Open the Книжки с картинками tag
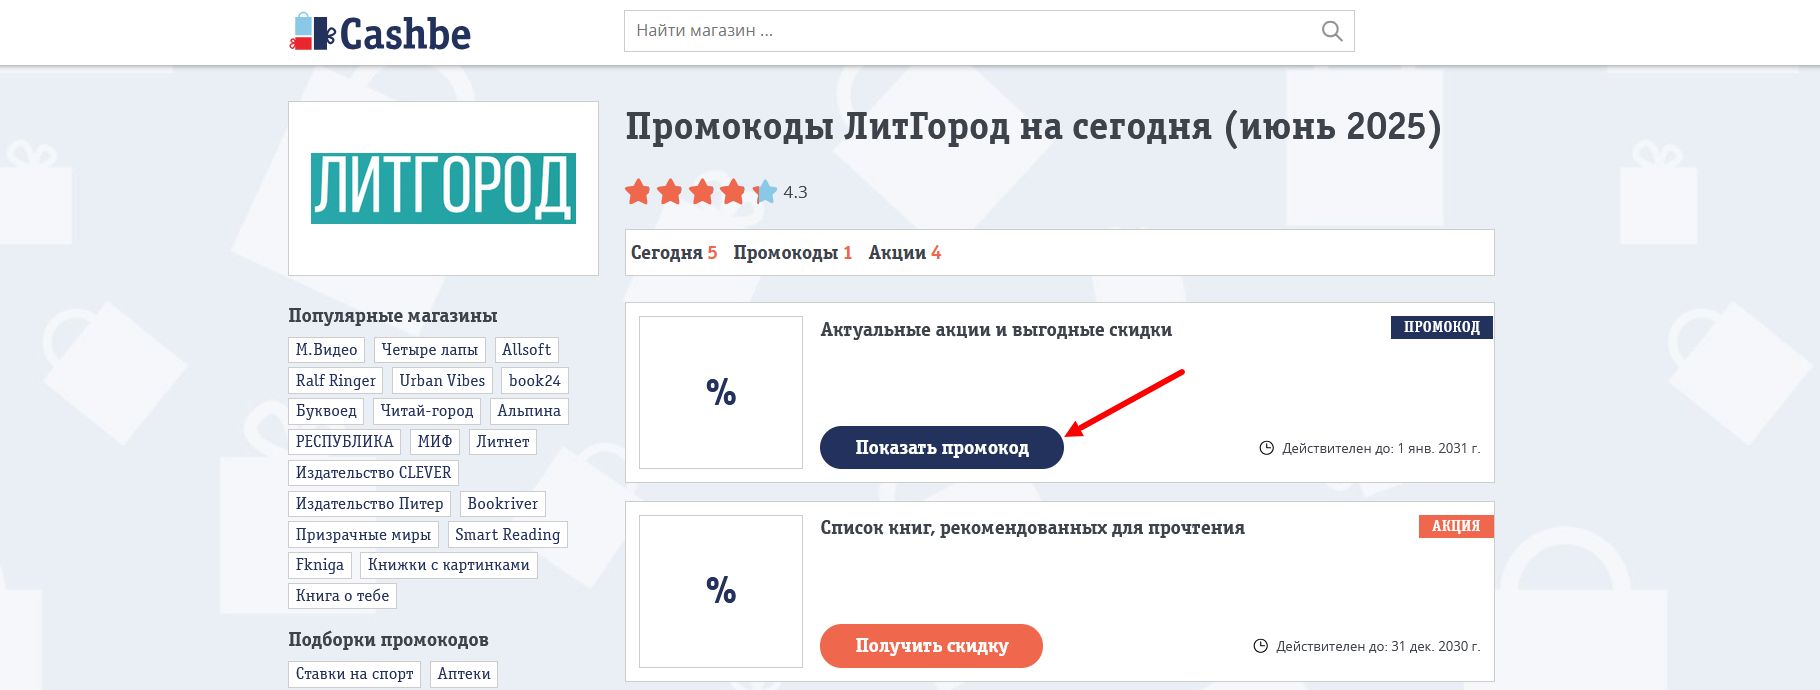Viewport: 1820px width, 690px height. 449,565
